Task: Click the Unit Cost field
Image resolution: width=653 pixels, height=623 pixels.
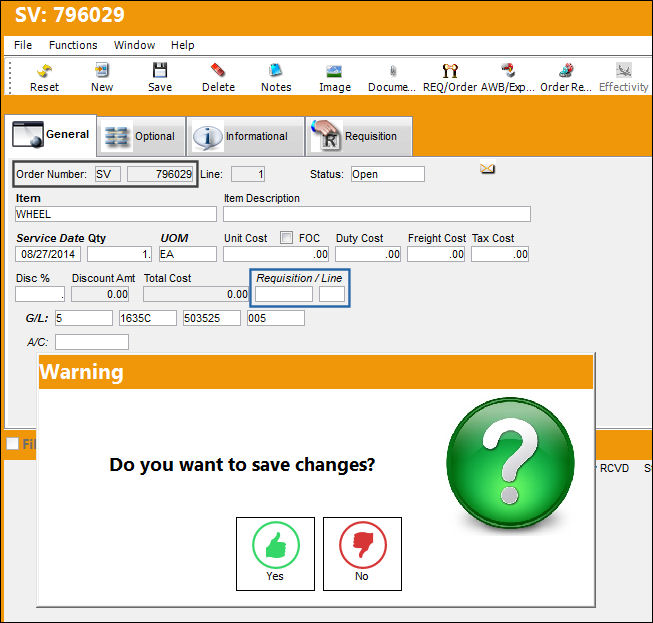Action: (276, 254)
